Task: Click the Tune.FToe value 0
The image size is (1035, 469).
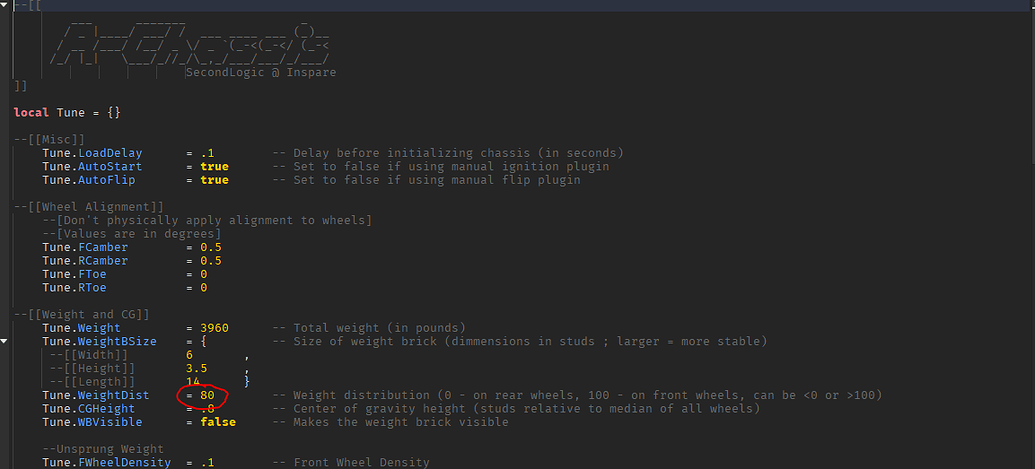Action: pyautogui.click(x=204, y=274)
